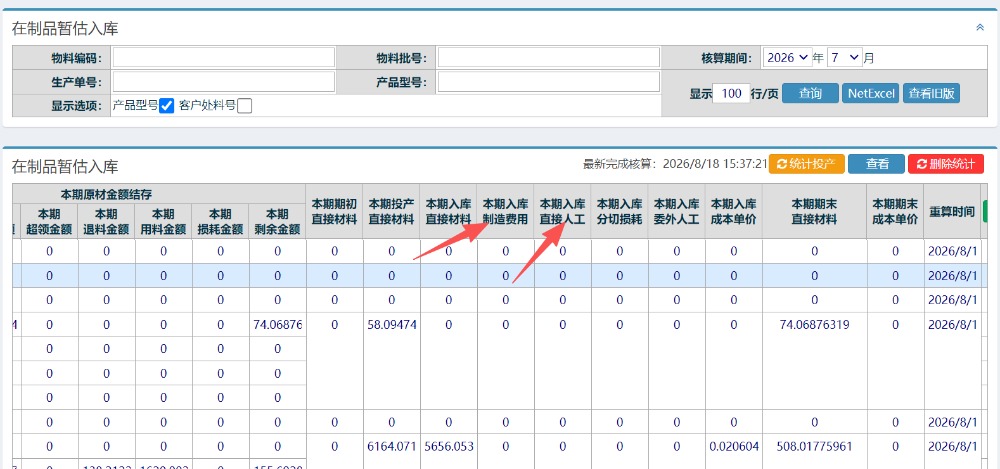The width and height of the screenshot is (1000, 469).
Task: Click the 本期入库制造费用 column header
Action: point(505,211)
